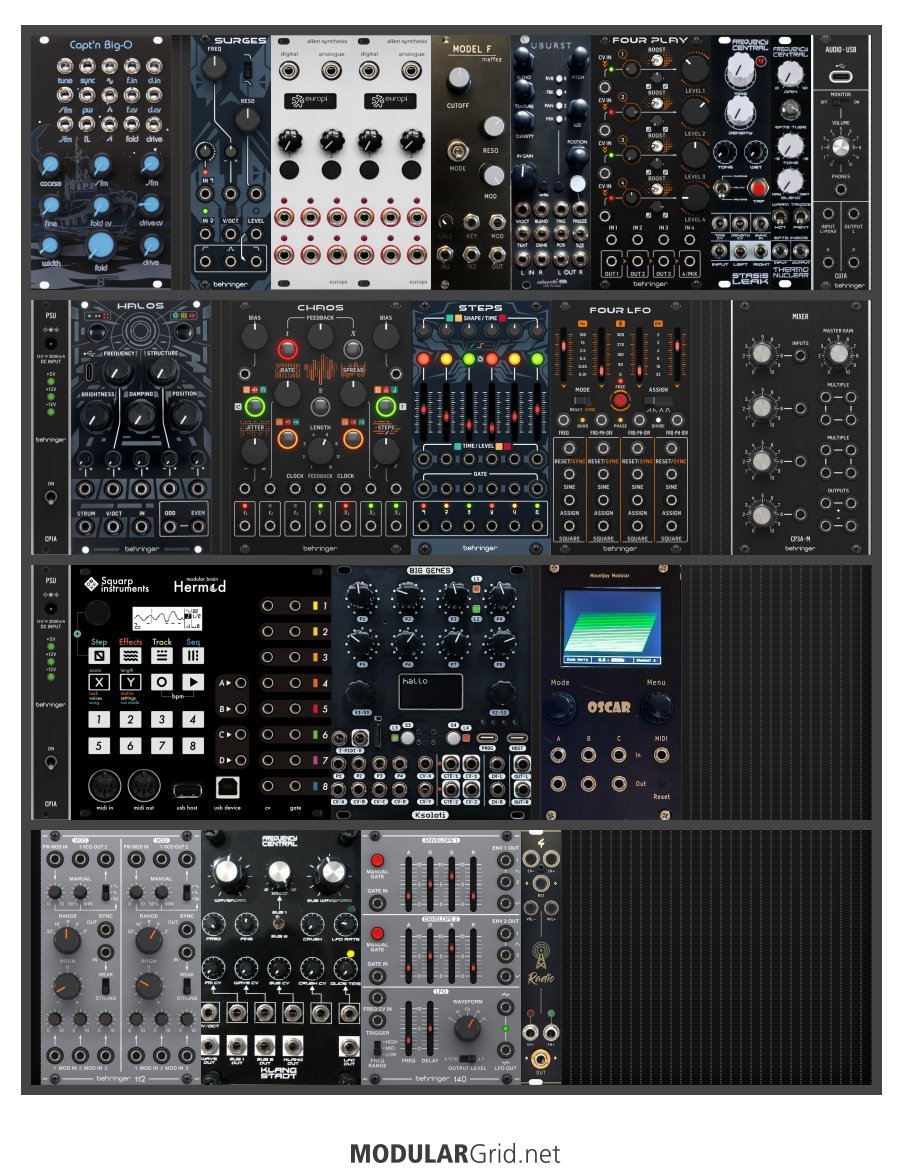Screen dimensions: 912x1175
Task: Click the MANUAL GATE button of Envelope 1
Action: point(377,860)
